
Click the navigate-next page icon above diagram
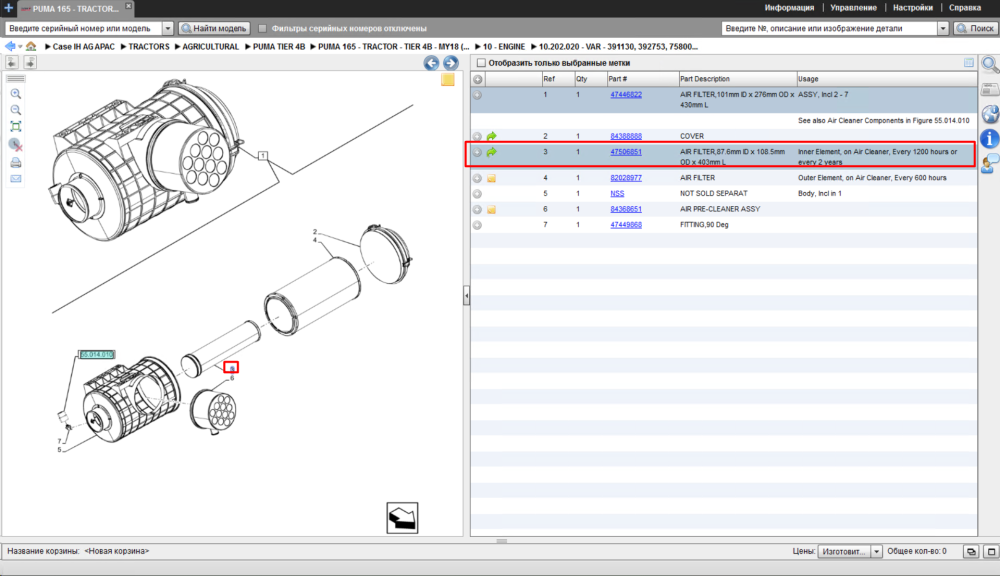coord(30,62)
